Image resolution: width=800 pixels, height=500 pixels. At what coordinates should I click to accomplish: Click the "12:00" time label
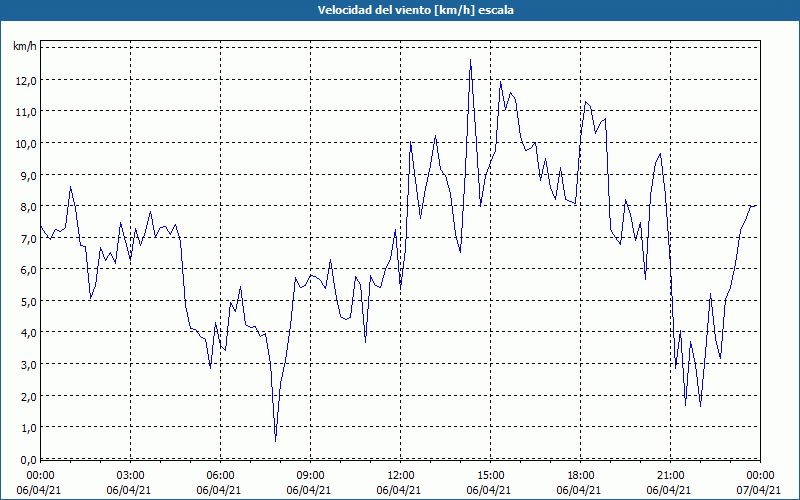pyautogui.click(x=401, y=476)
